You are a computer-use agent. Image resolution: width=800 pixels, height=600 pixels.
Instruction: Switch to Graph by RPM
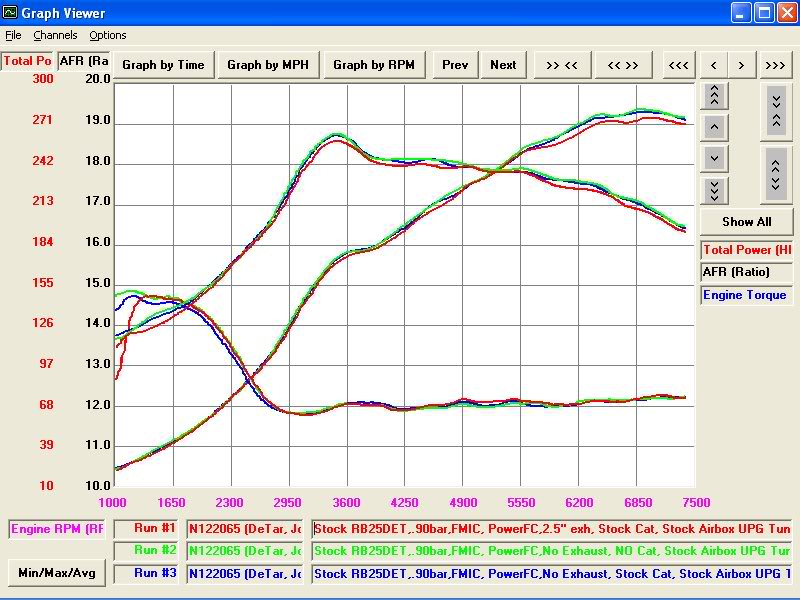[374, 65]
